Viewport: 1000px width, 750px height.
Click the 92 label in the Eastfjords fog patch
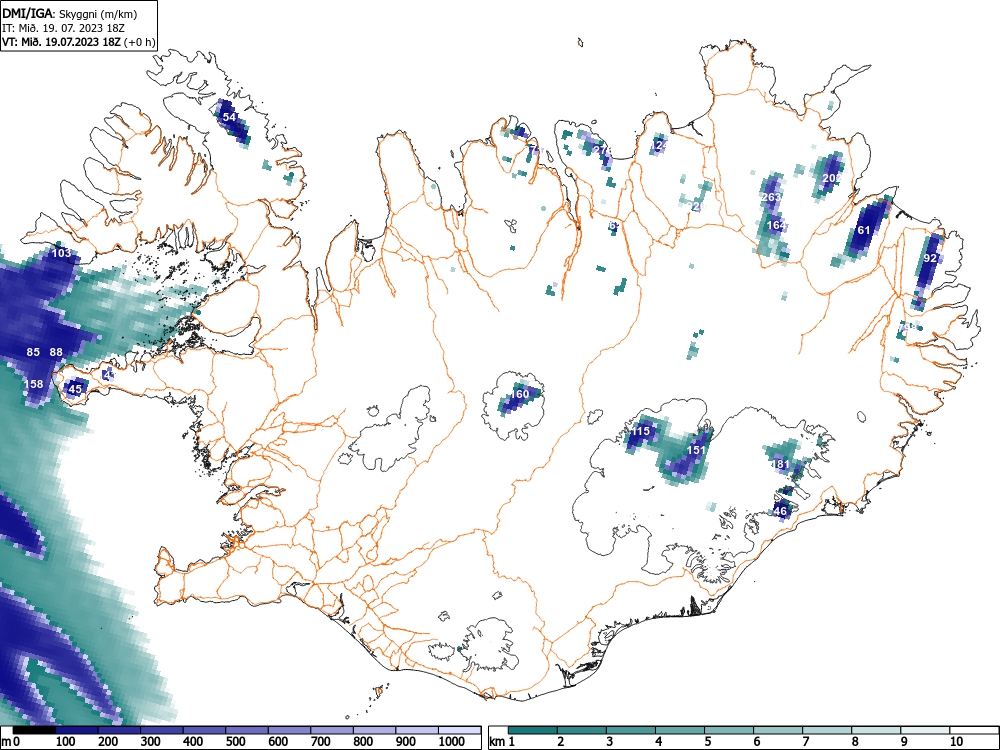pyautogui.click(x=930, y=258)
